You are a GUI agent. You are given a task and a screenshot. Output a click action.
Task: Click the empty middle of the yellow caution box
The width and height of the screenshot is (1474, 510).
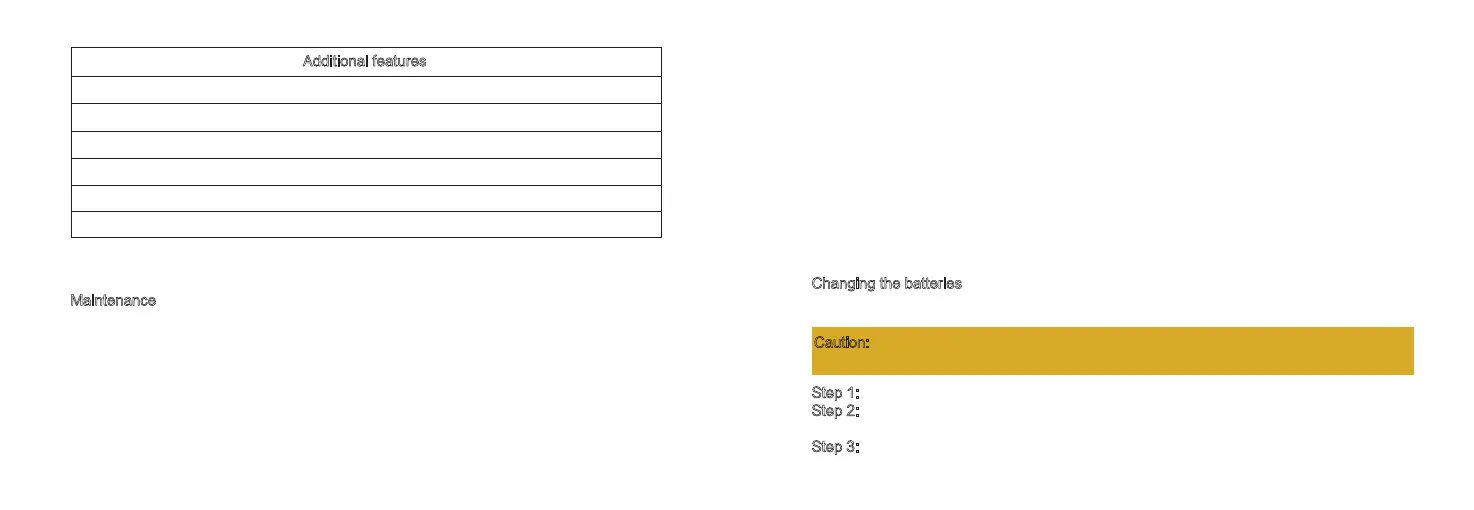click(1112, 351)
